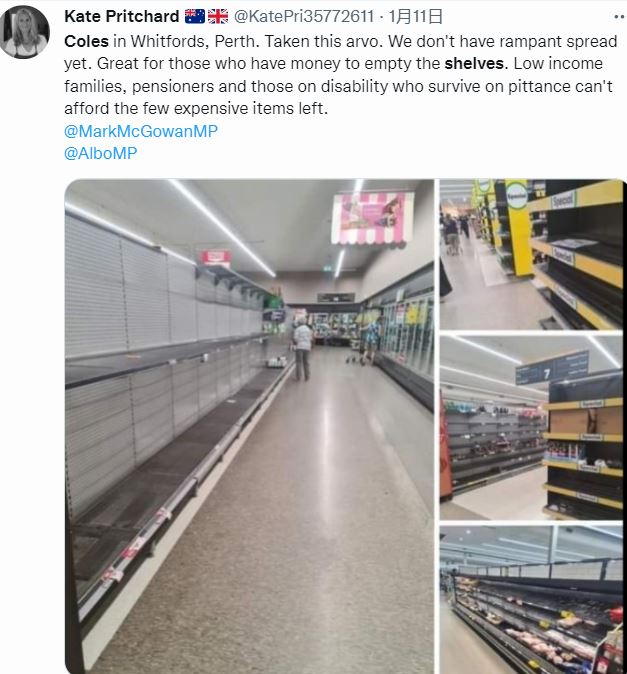This screenshot has width=627, height=674.
Task: Click the bolded word Coles
Action: tap(86, 41)
